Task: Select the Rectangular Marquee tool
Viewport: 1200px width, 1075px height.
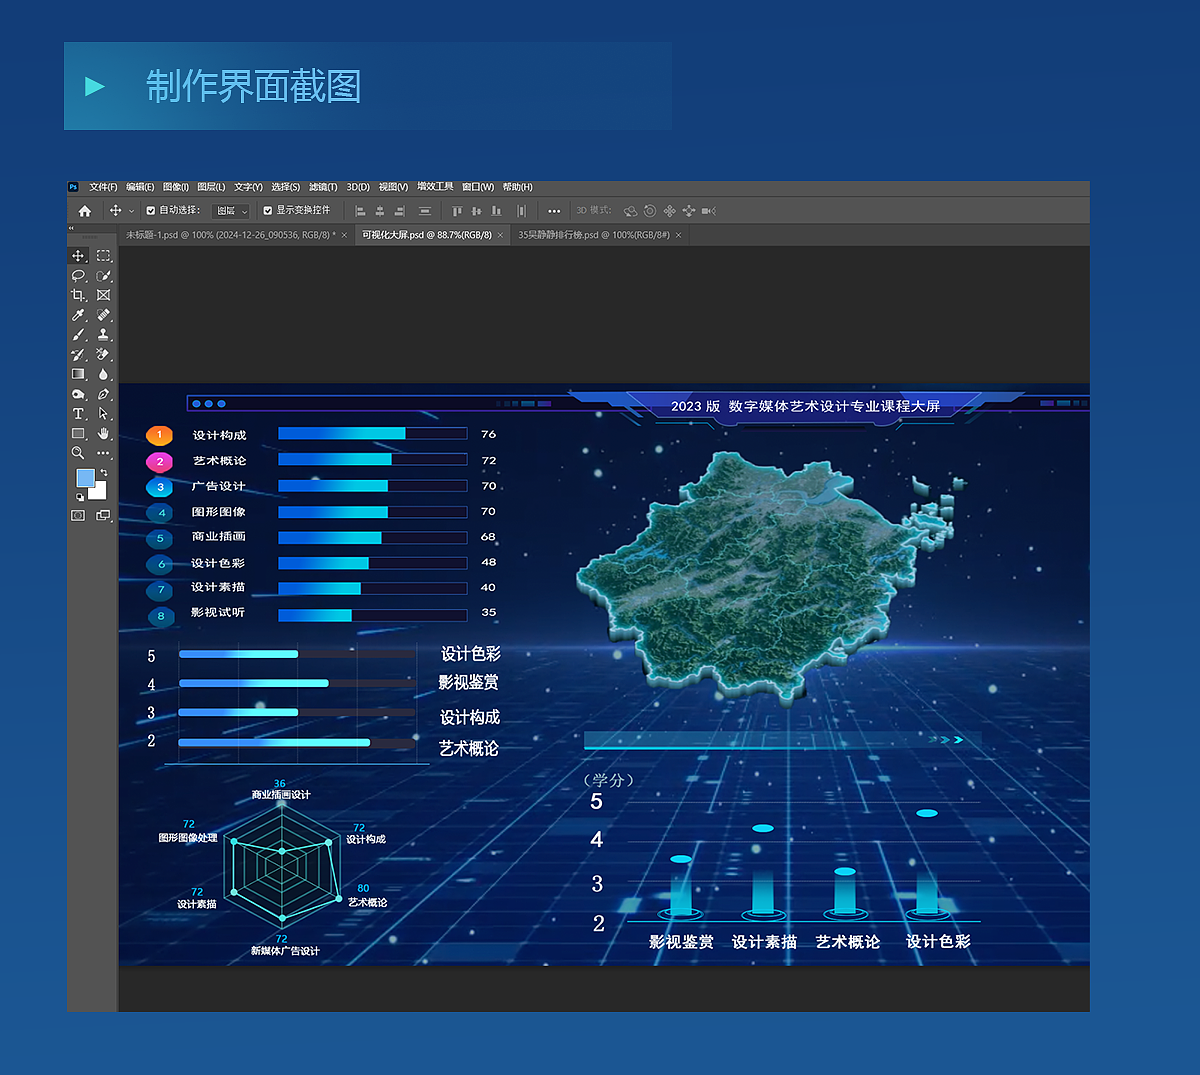Action: [103, 256]
